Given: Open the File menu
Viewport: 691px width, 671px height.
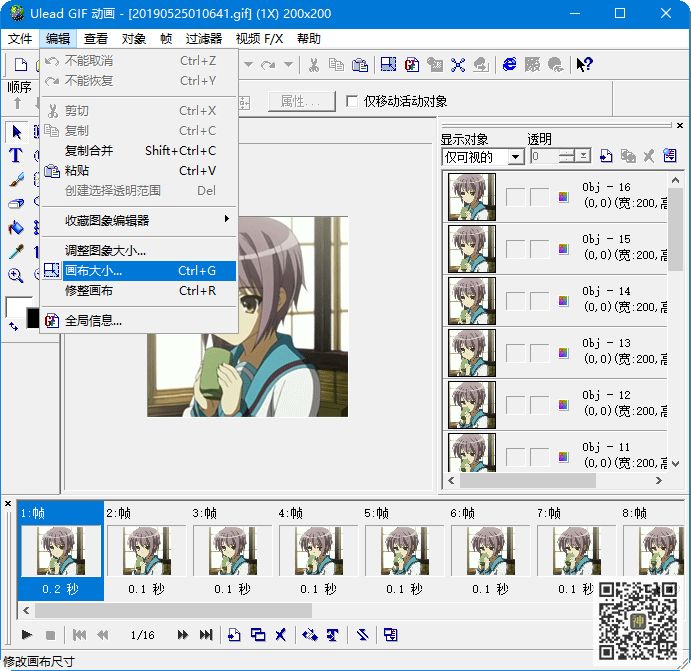Looking at the screenshot, I should (x=20, y=39).
